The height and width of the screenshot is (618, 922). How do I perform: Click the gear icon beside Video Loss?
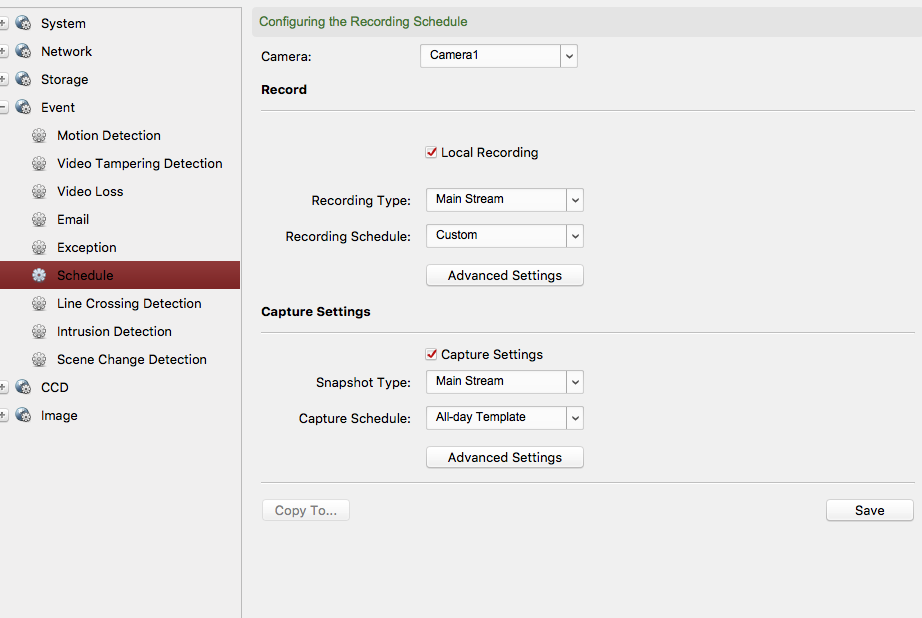tap(39, 192)
